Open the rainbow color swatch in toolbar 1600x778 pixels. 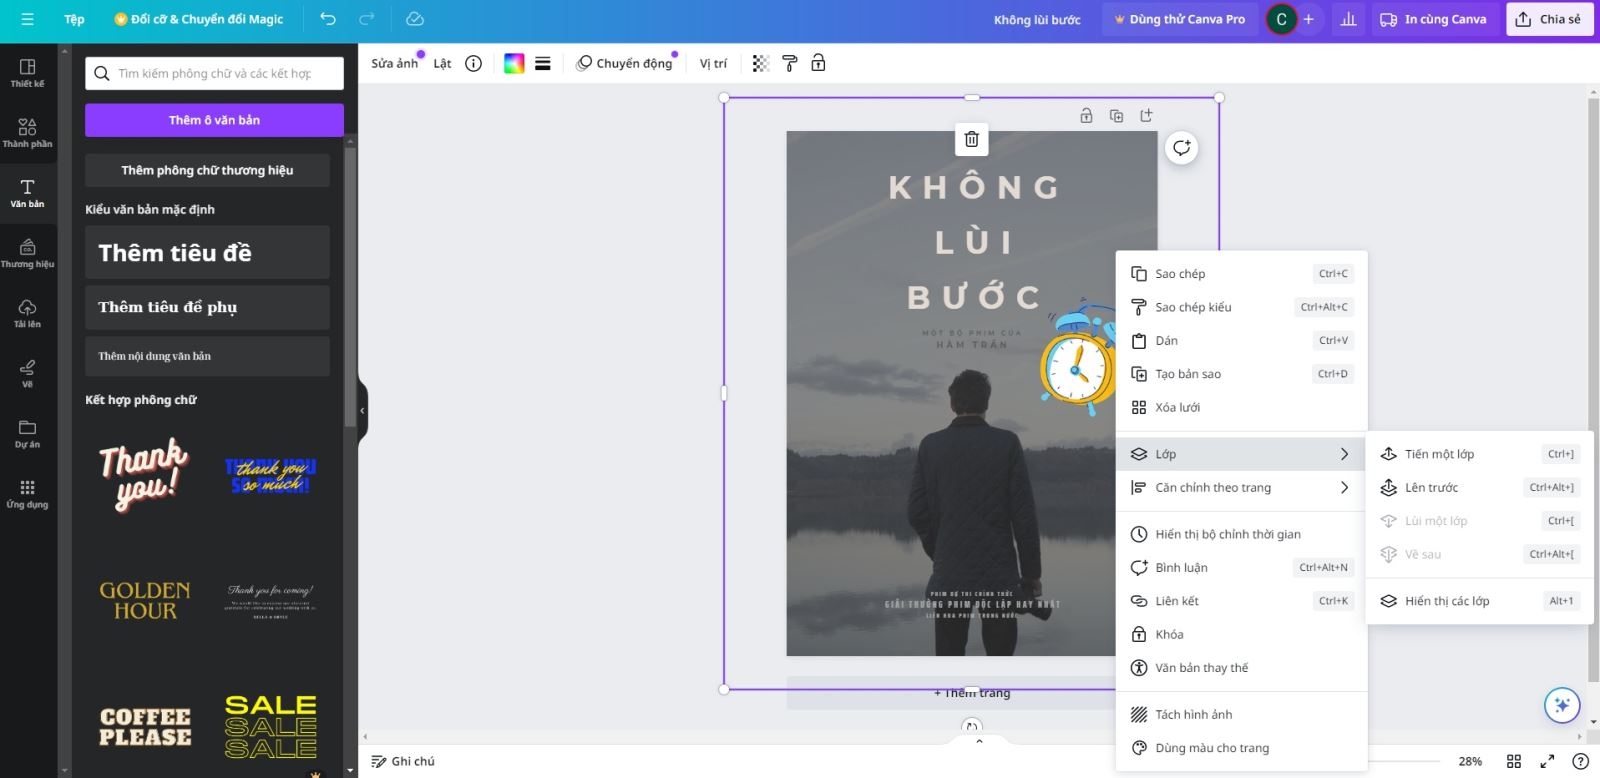coord(514,63)
